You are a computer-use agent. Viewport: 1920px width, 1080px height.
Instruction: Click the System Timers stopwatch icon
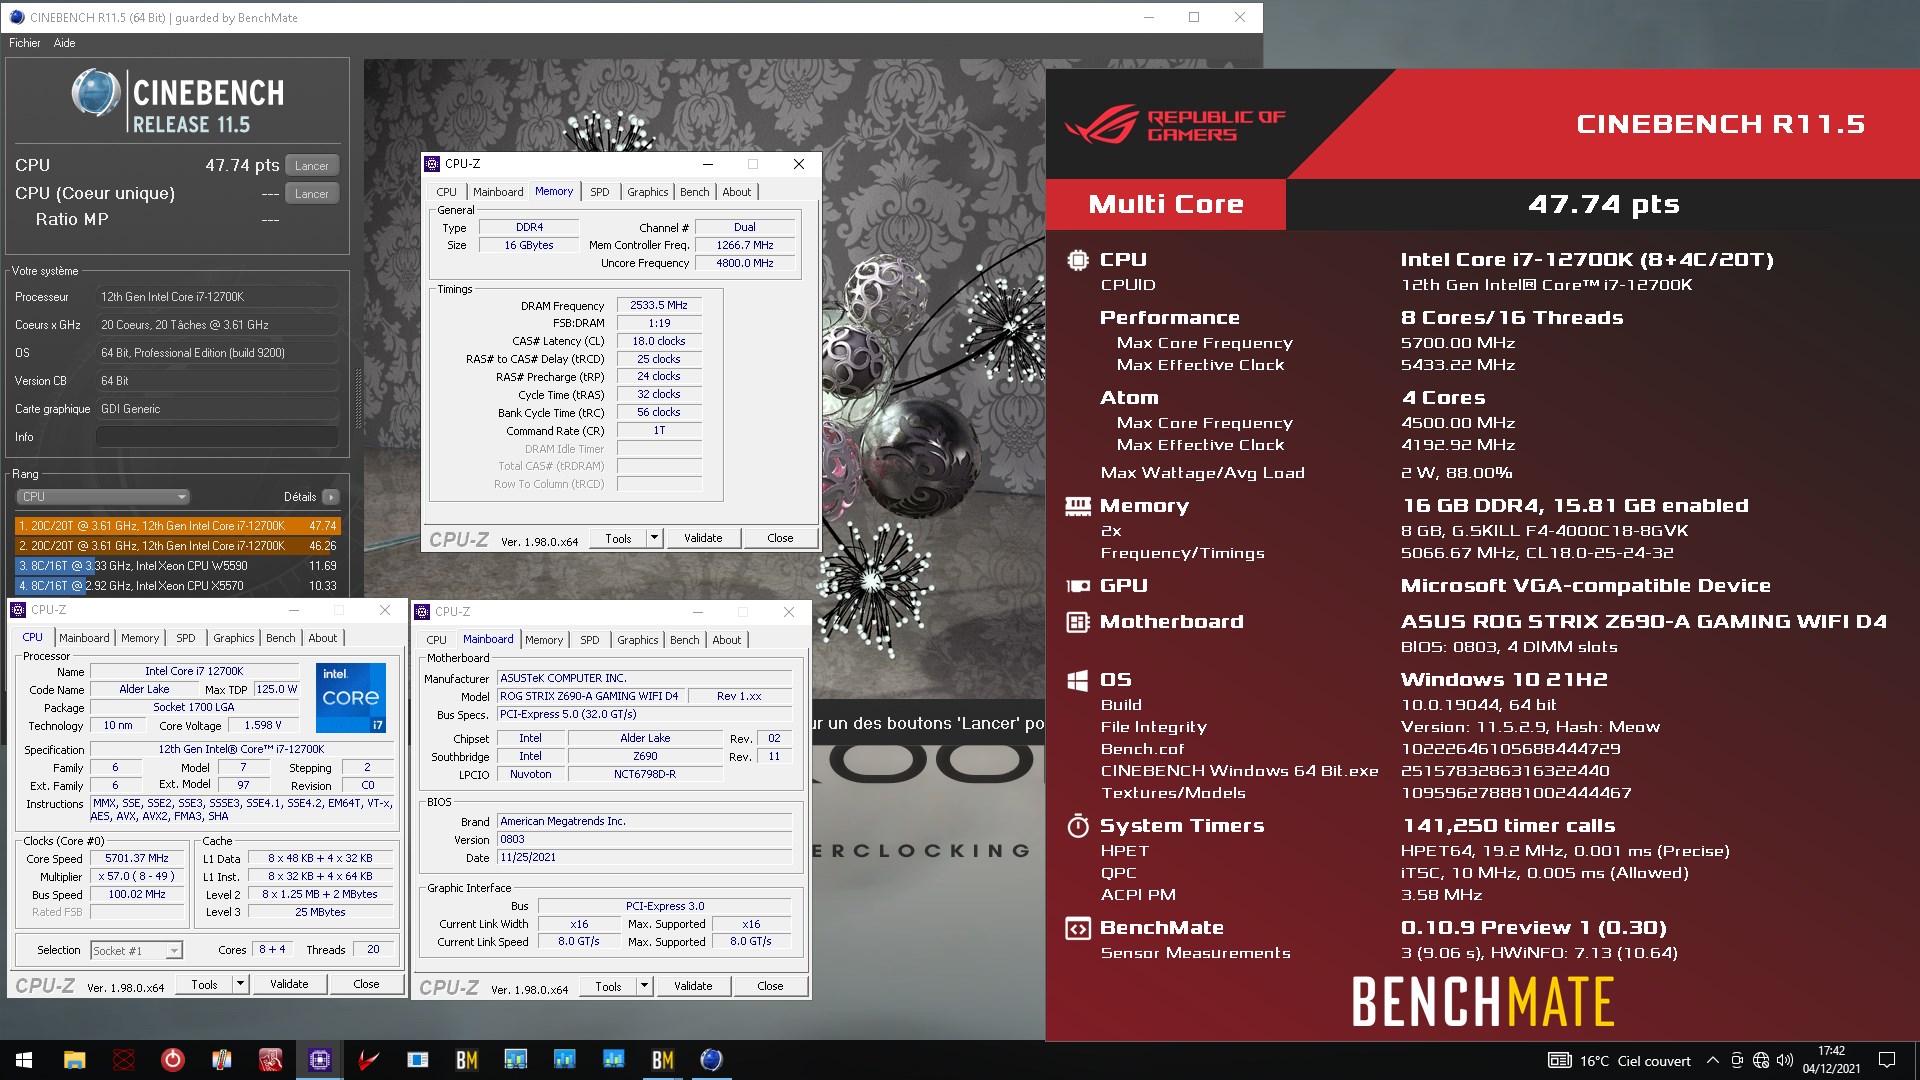click(x=1077, y=826)
